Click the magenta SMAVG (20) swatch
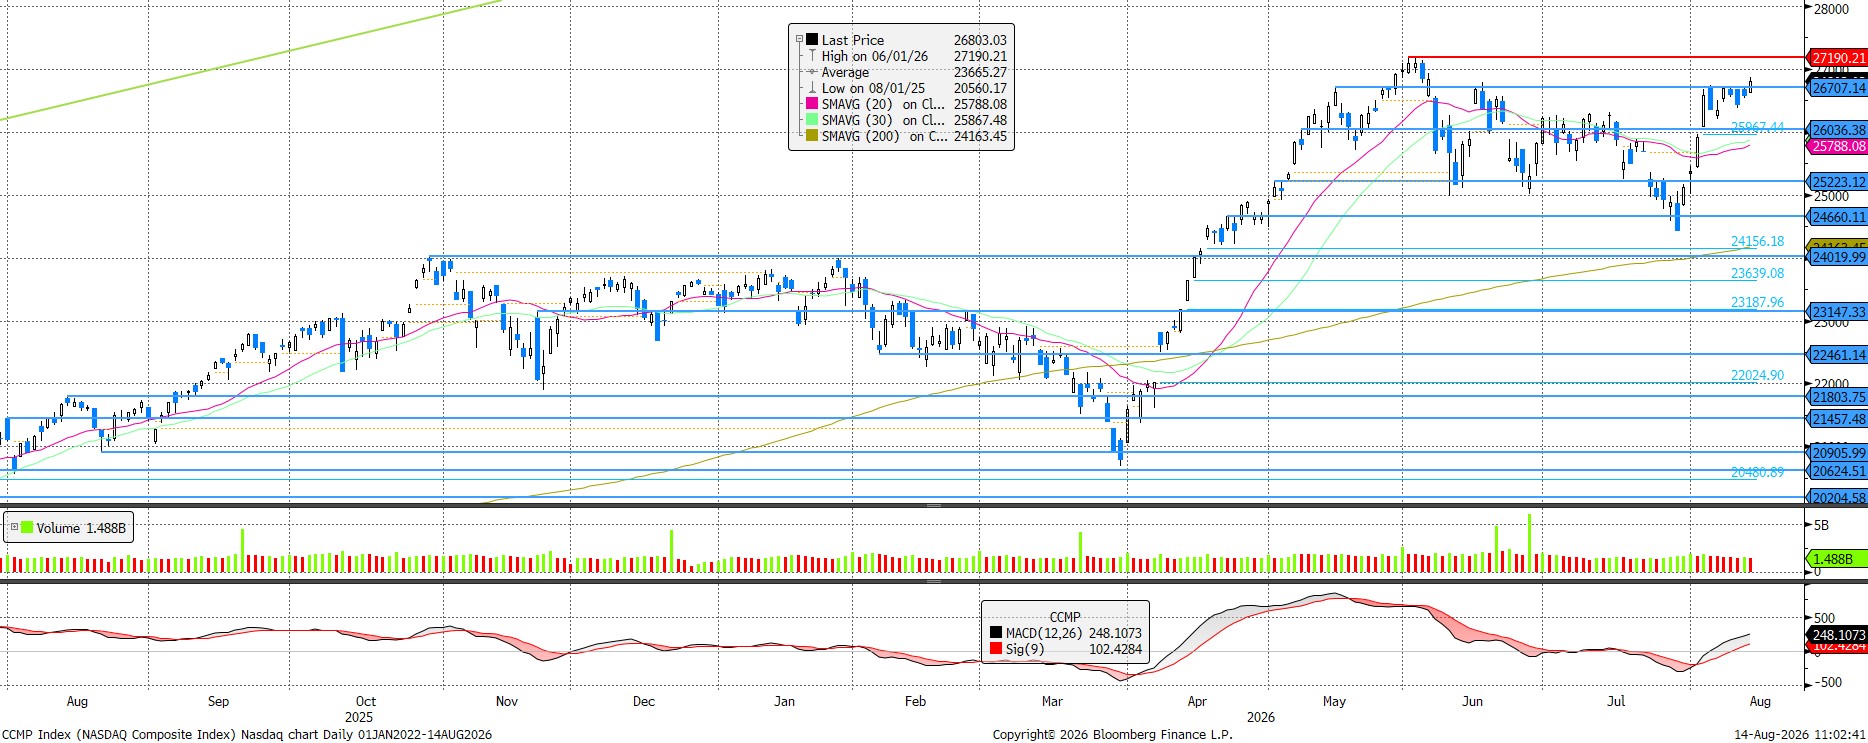Viewport: 1868px width, 743px height. point(812,104)
